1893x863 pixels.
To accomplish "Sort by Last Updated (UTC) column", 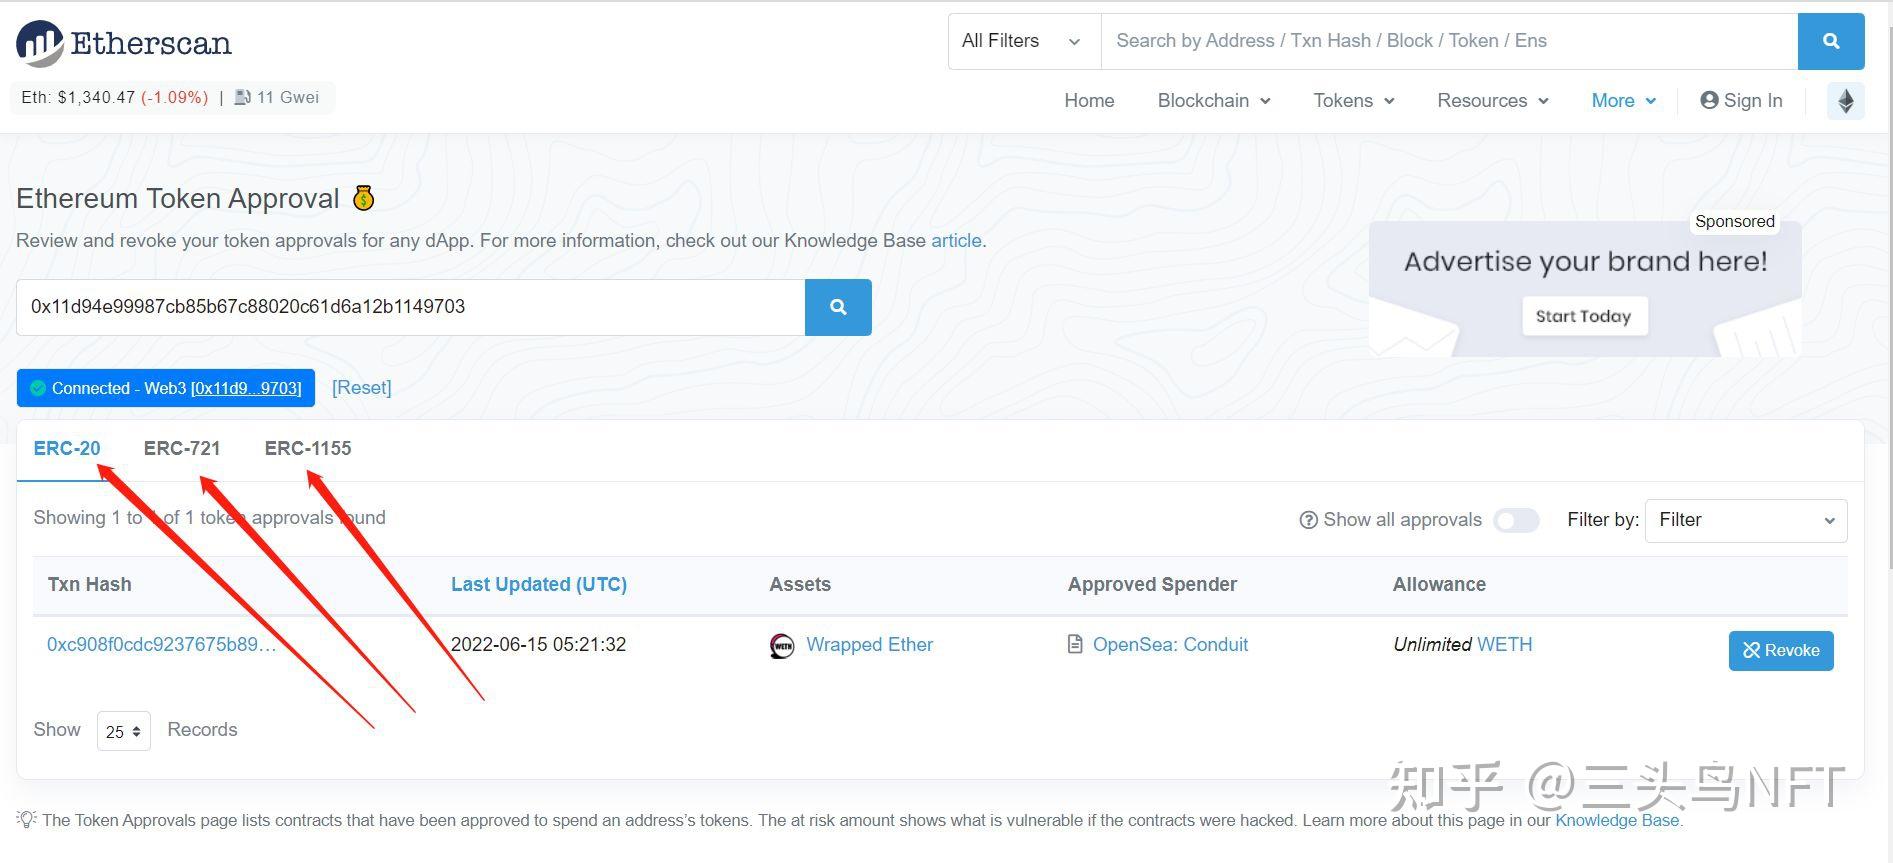I will coord(539,585).
